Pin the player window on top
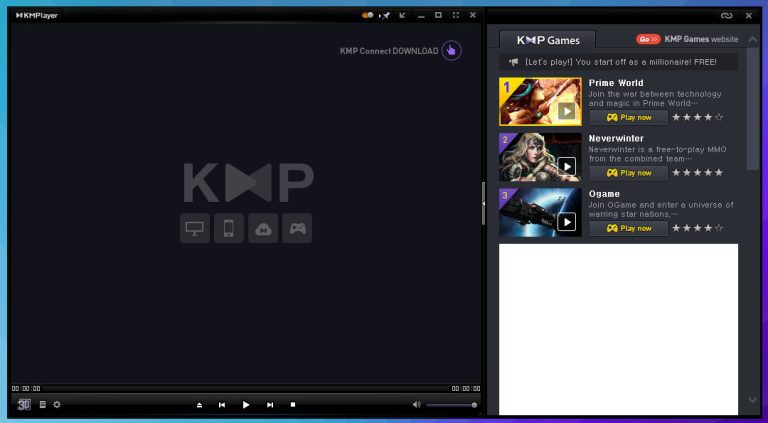The image size is (768, 423). coord(385,15)
